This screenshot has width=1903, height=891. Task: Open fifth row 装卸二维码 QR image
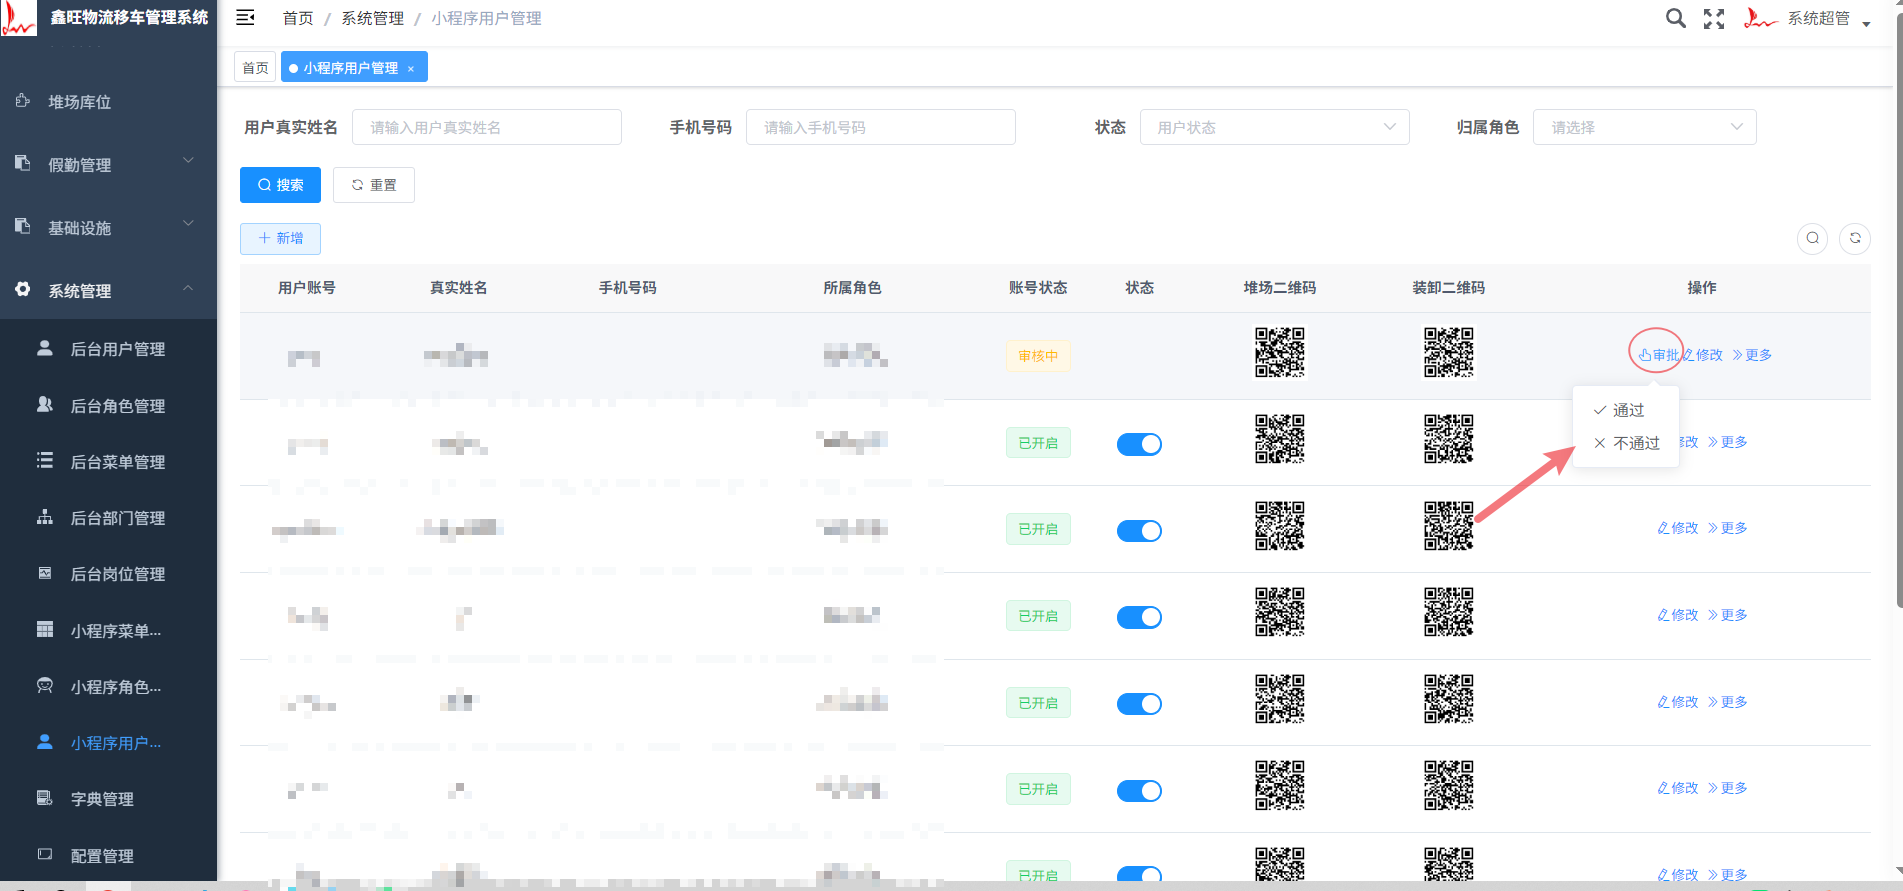click(1449, 699)
